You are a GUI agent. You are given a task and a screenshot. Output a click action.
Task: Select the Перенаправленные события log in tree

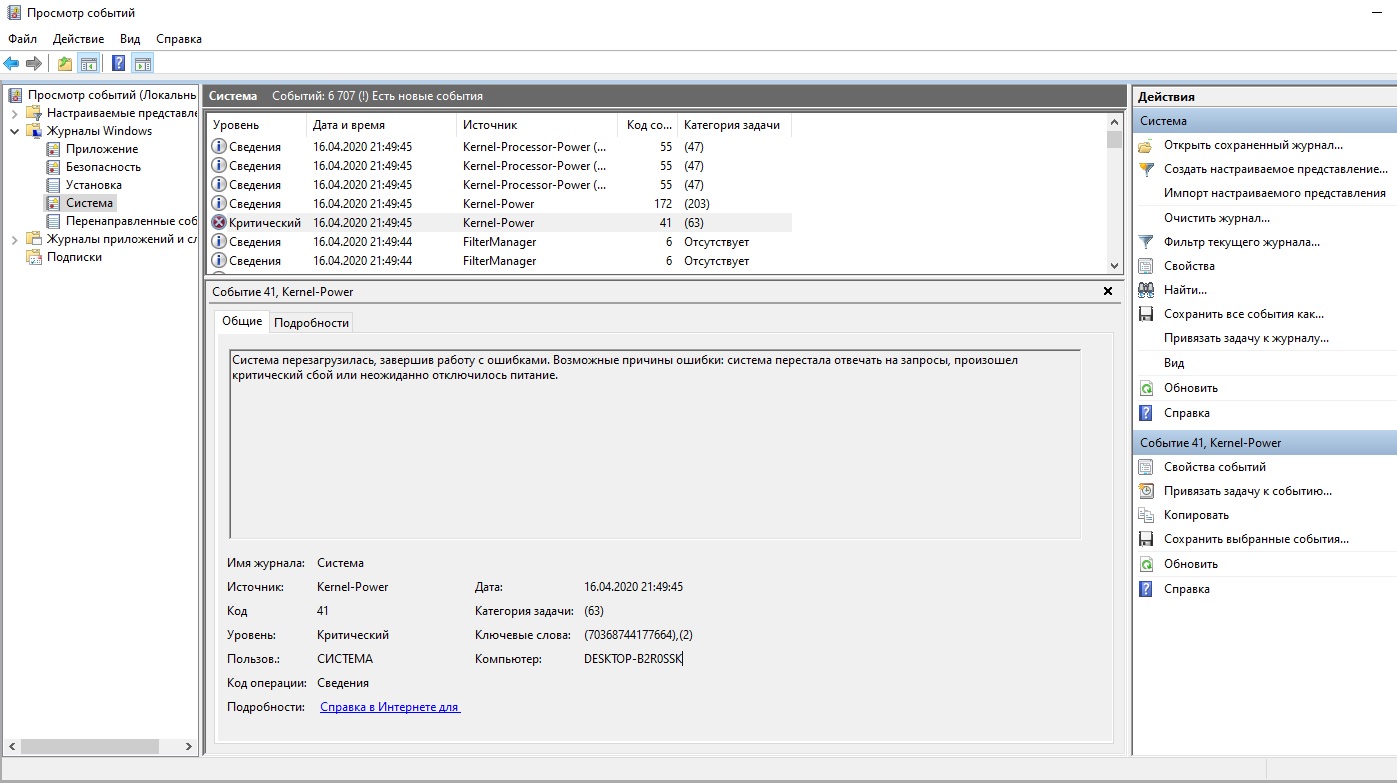[x=131, y=221]
